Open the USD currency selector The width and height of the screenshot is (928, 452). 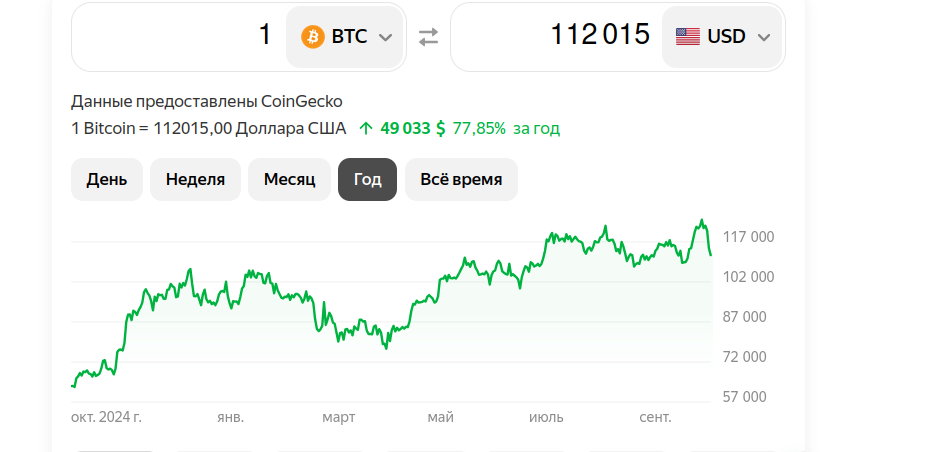coord(722,37)
